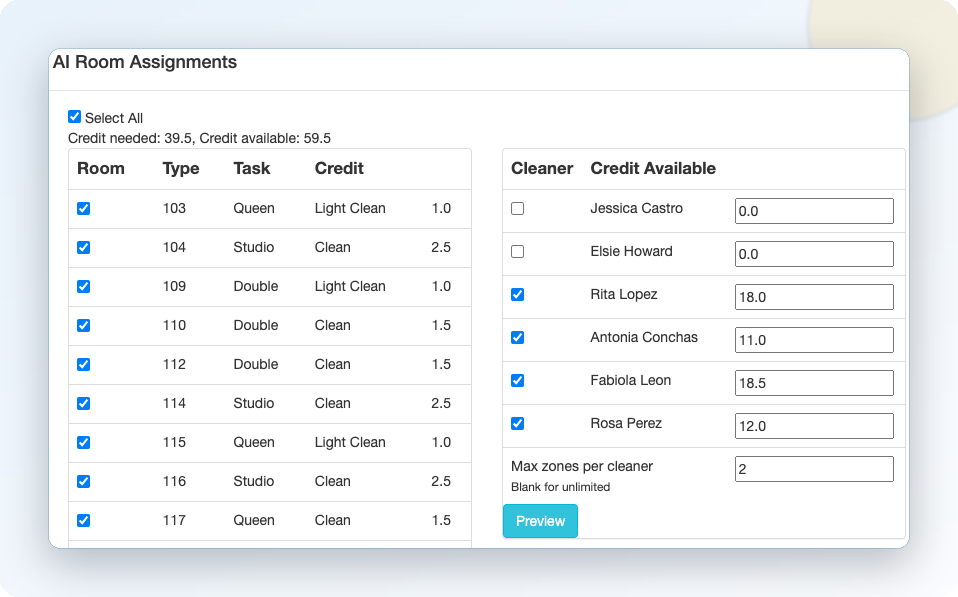958x597 pixels.
Task: Click Light Clean in row 103
Action: [x=350, y=208]
